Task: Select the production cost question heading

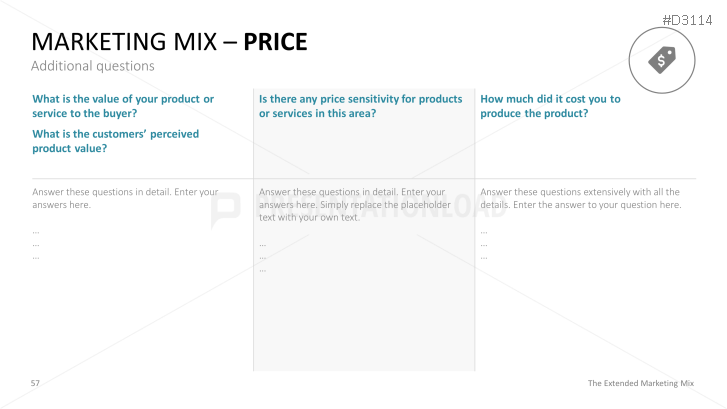Action: pyautogui.click(x=550, y=106)
